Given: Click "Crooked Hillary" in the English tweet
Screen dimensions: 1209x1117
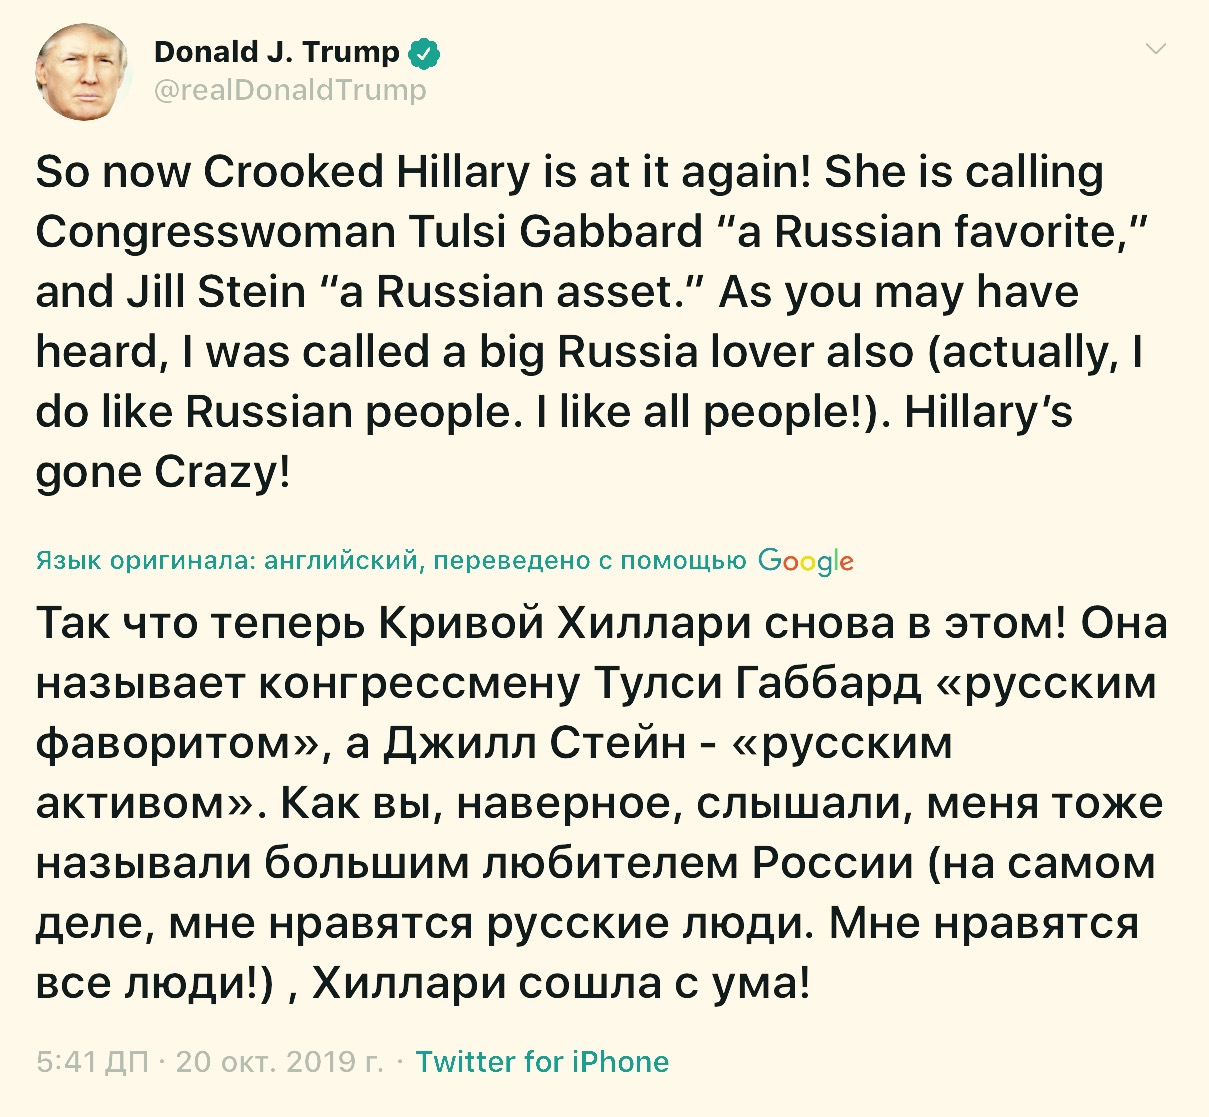Looking at the screenshot, I should pos(368,172).
